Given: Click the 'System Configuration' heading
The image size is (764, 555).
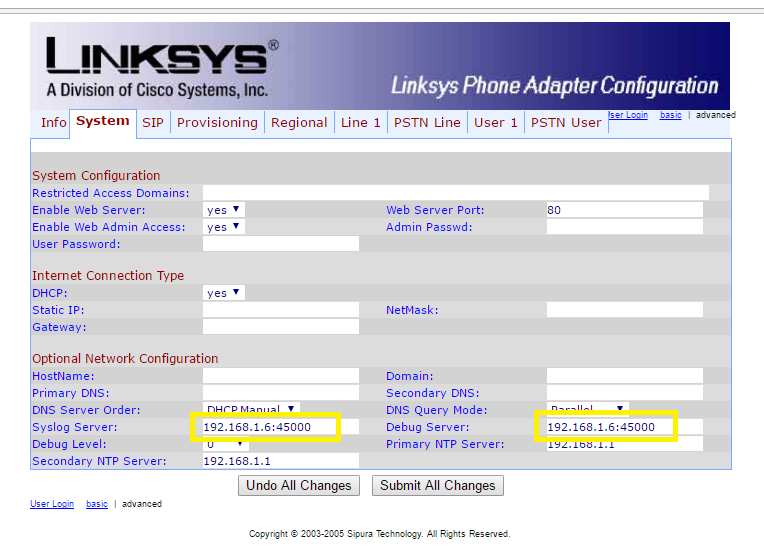Looking at the screenshot, I should (96, 175).
